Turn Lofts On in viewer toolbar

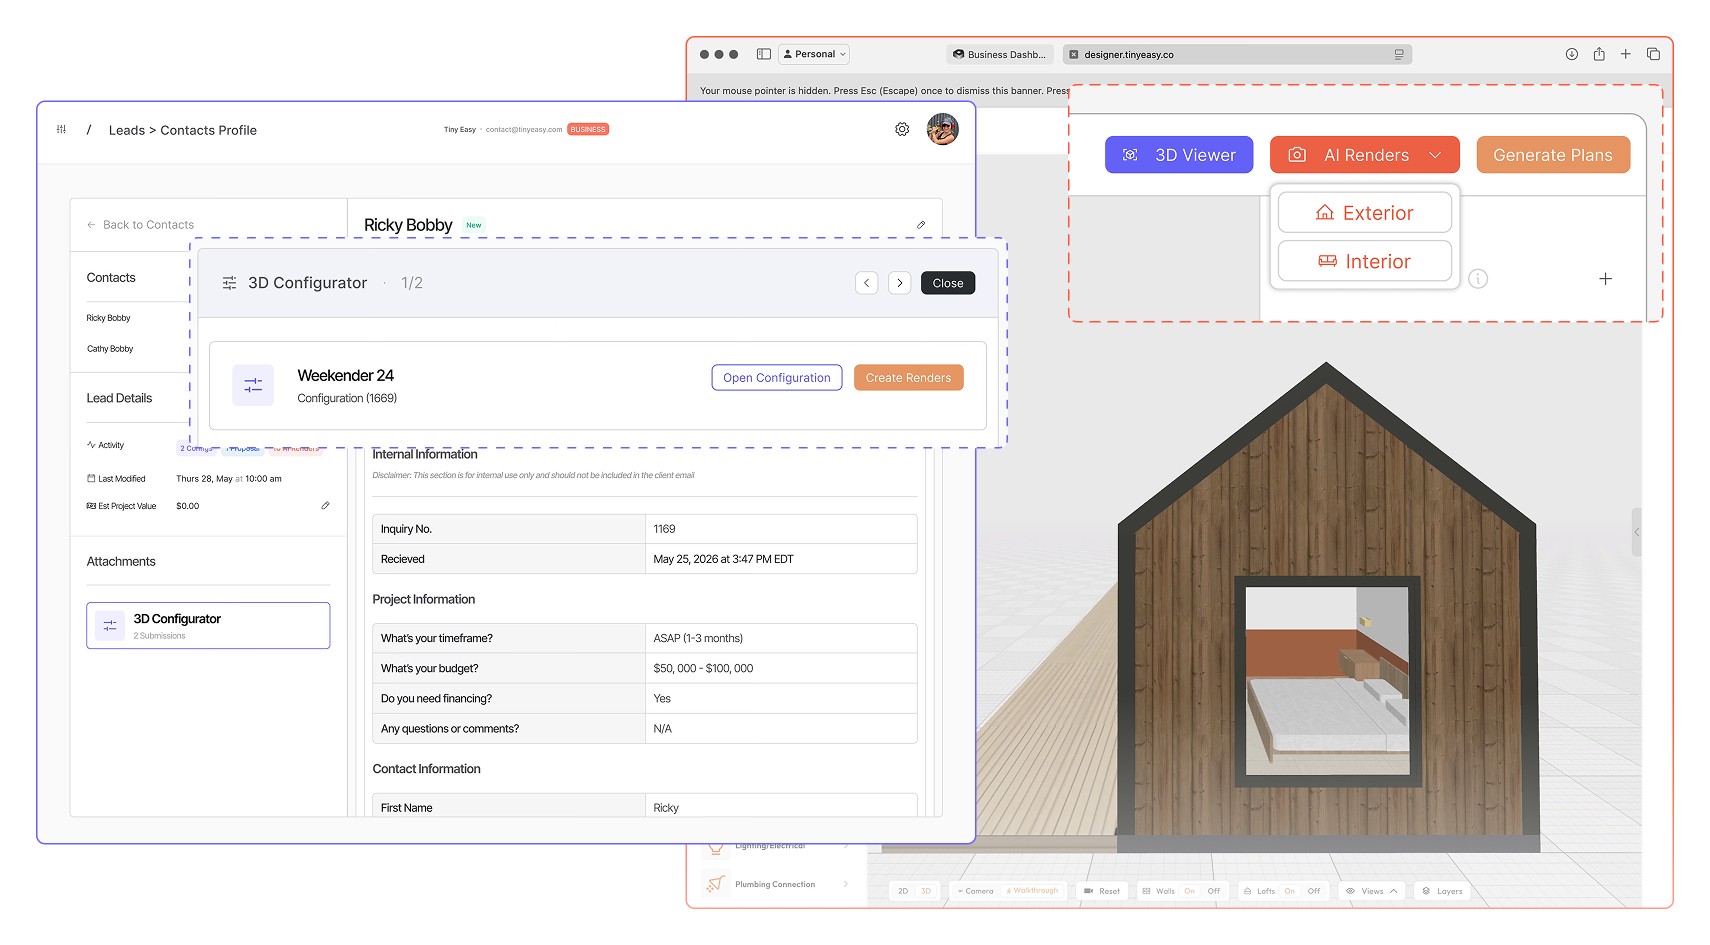(x=1289, y=891)
